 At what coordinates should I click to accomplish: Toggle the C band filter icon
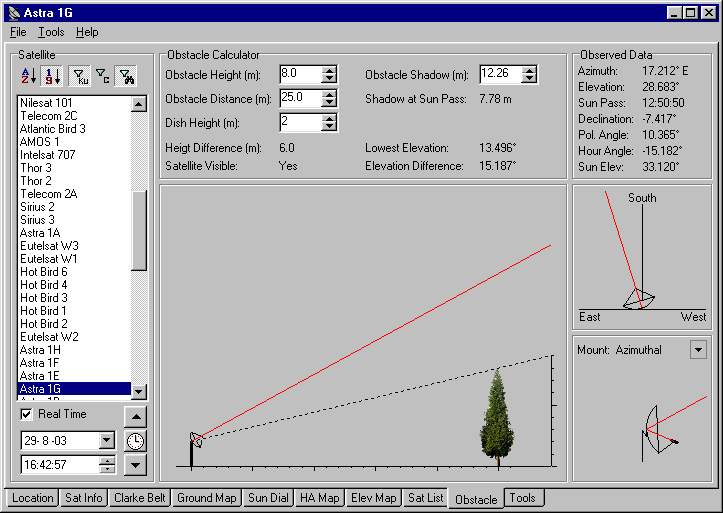point(102,76)
